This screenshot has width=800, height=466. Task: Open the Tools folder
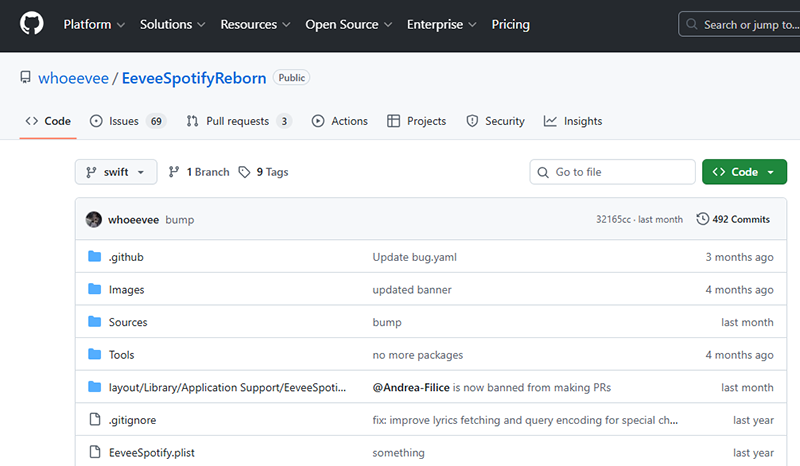121,355
